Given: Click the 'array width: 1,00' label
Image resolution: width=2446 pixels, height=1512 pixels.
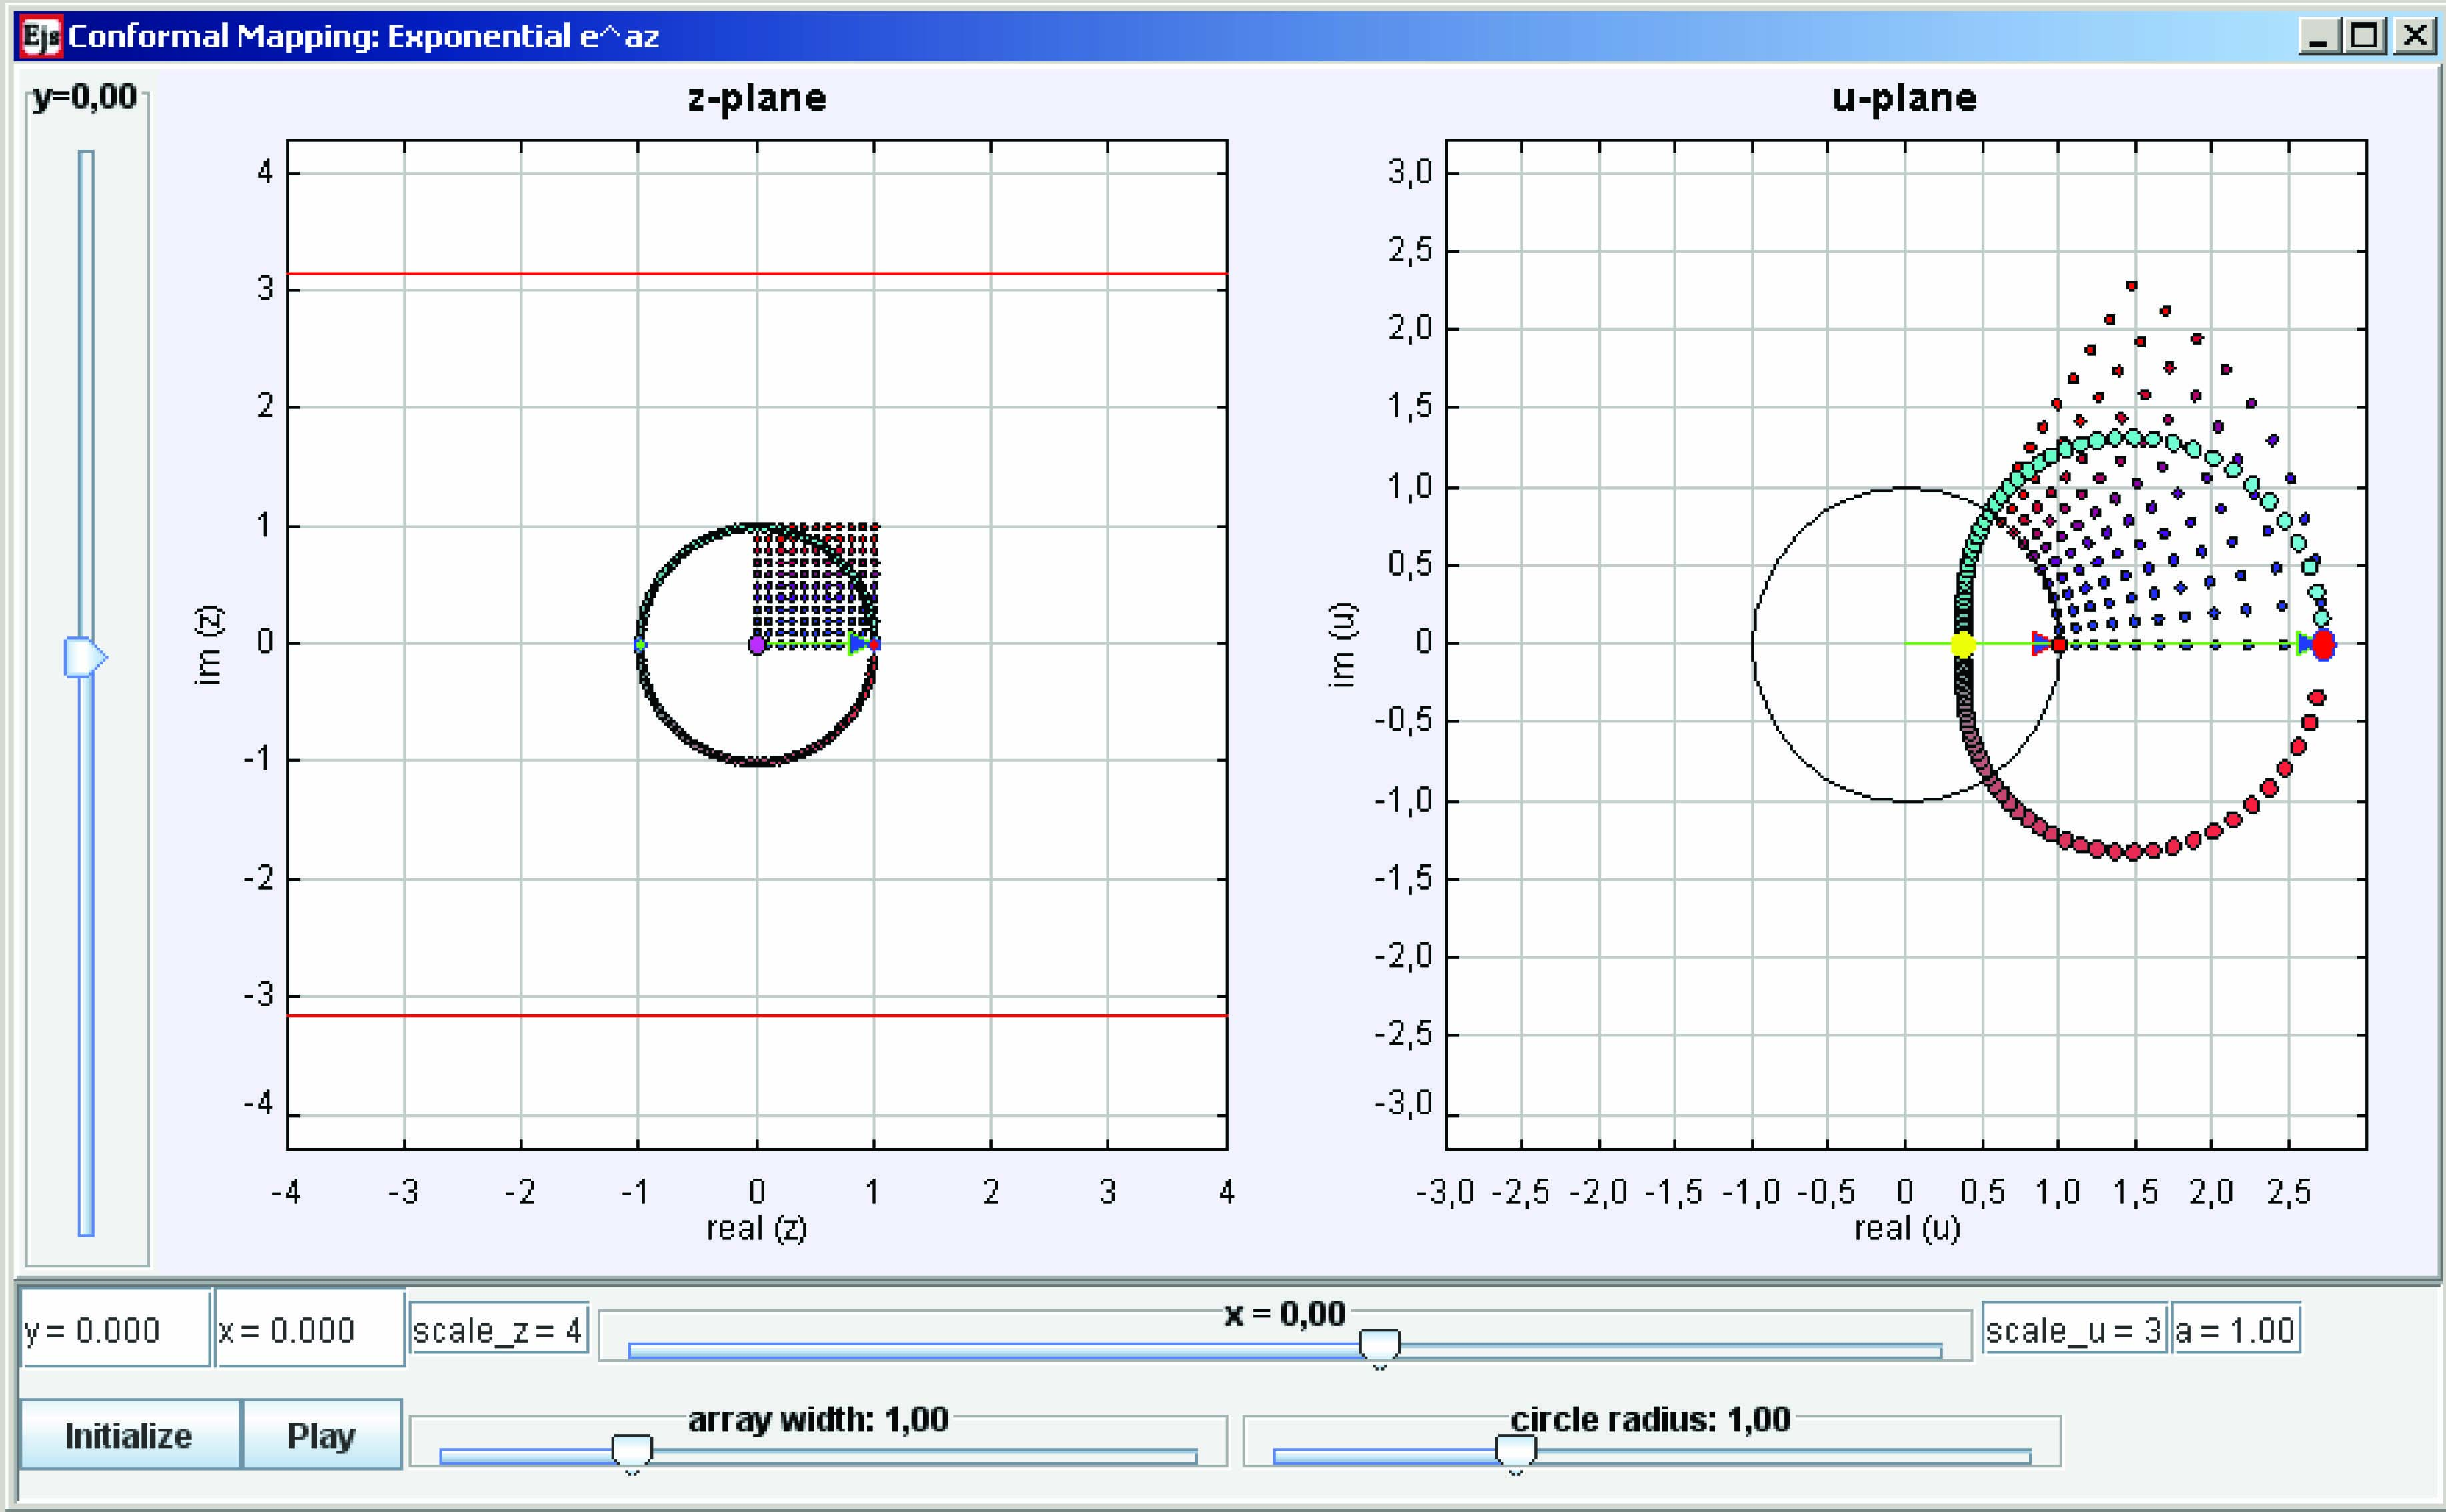Looking at the screenshot, I should [x=818, y=1419].
